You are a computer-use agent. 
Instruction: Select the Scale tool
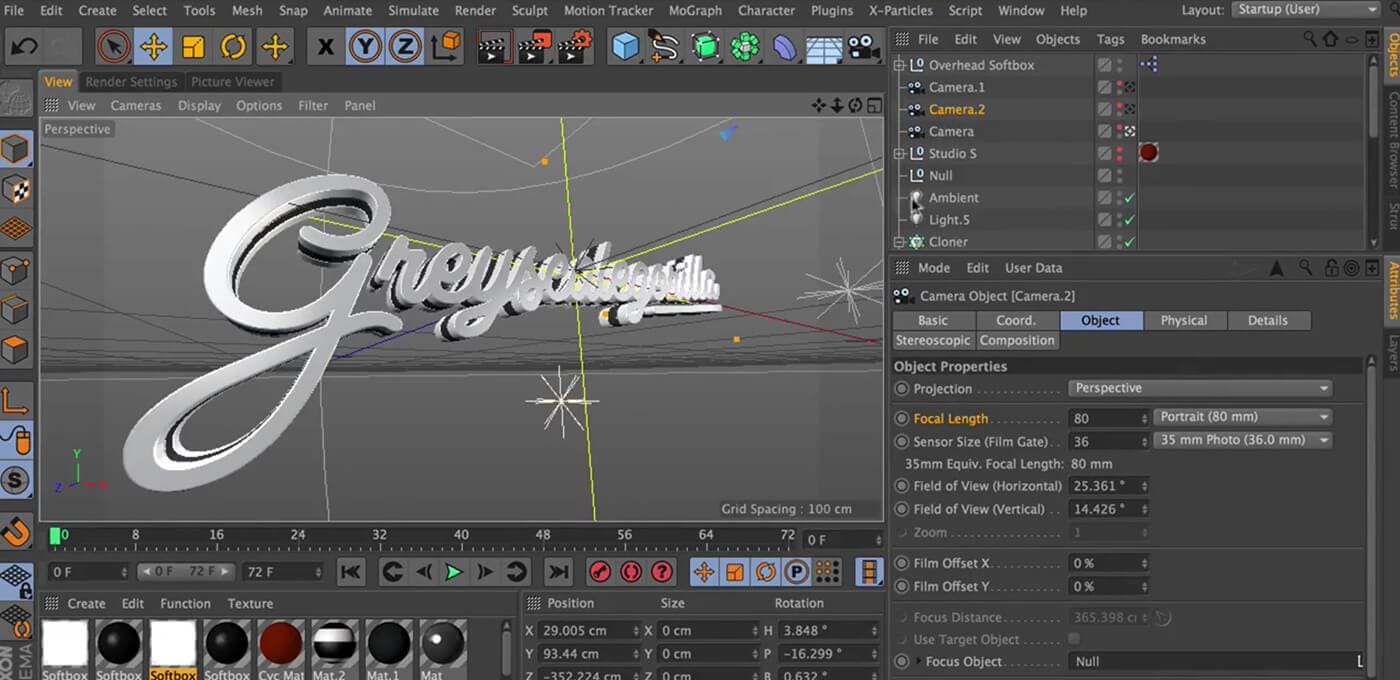pyautogui.click(x=193, y=46)
